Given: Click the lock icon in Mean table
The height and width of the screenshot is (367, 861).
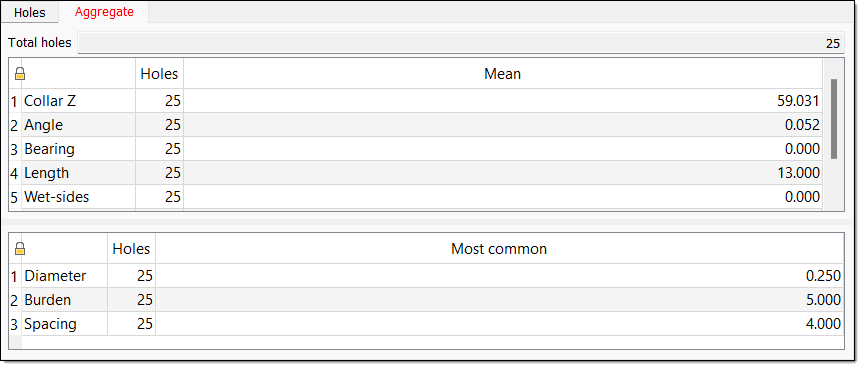Looking at the screenshot, I should (x=20, y=74).
